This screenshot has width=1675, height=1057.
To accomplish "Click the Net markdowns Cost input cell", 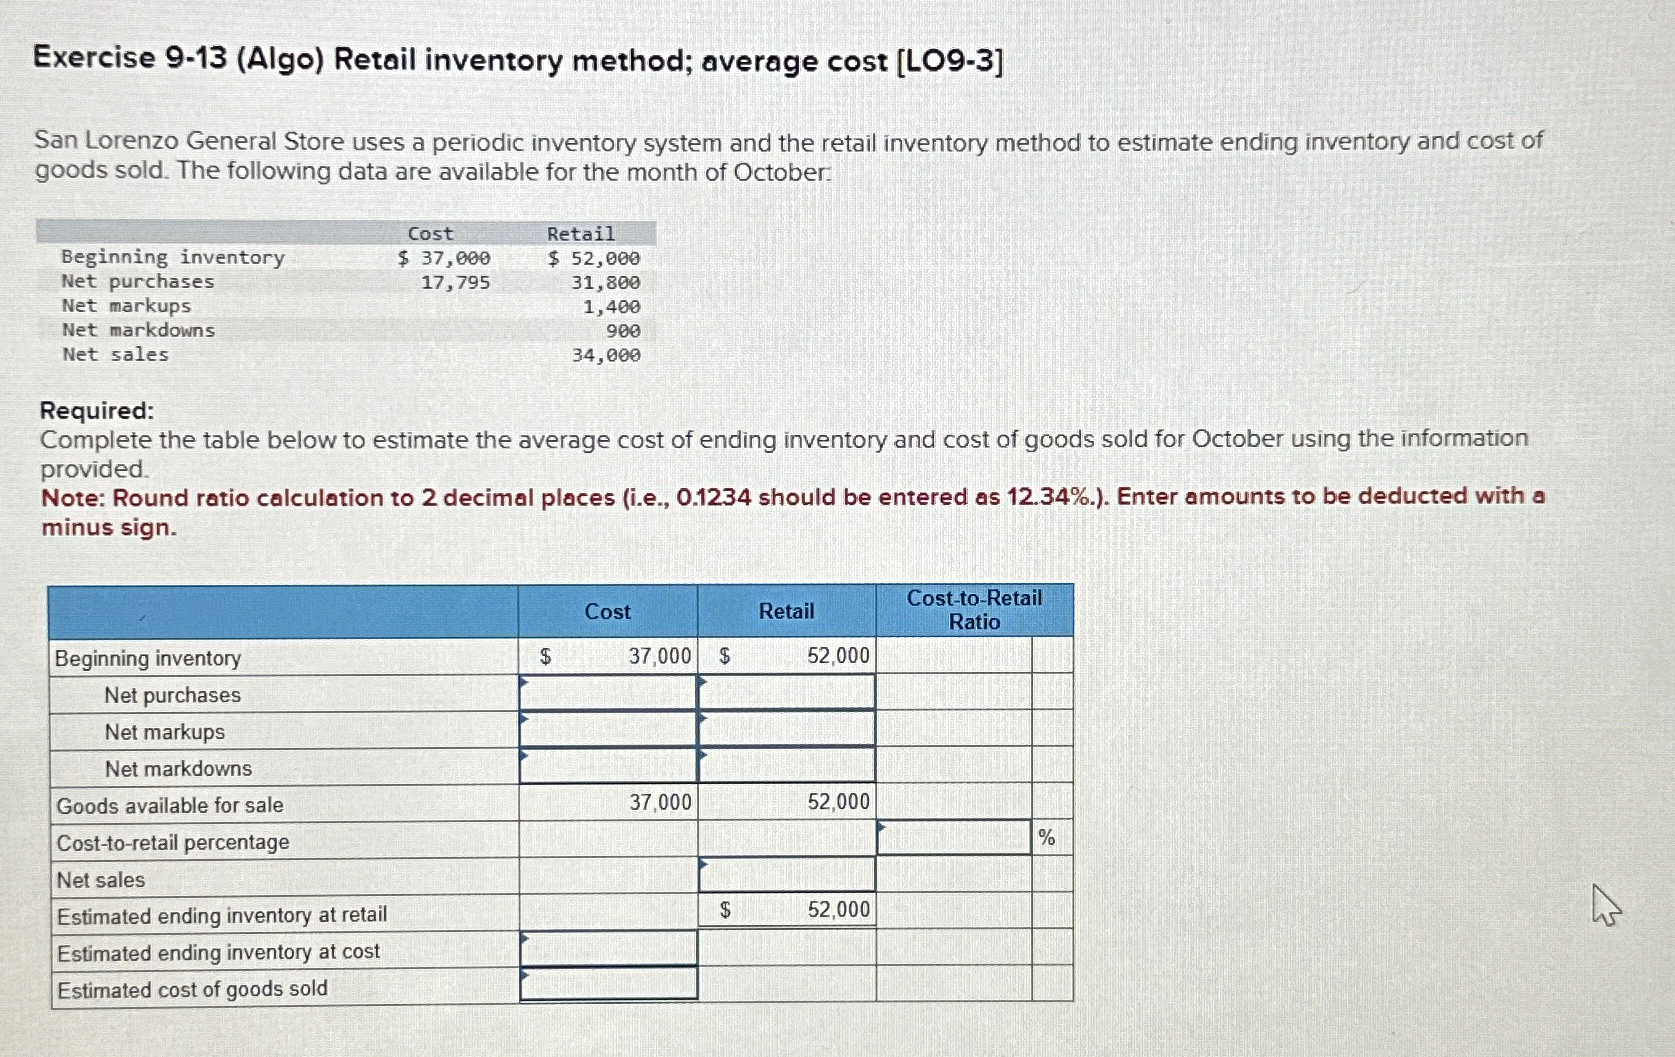I will 608,766.
